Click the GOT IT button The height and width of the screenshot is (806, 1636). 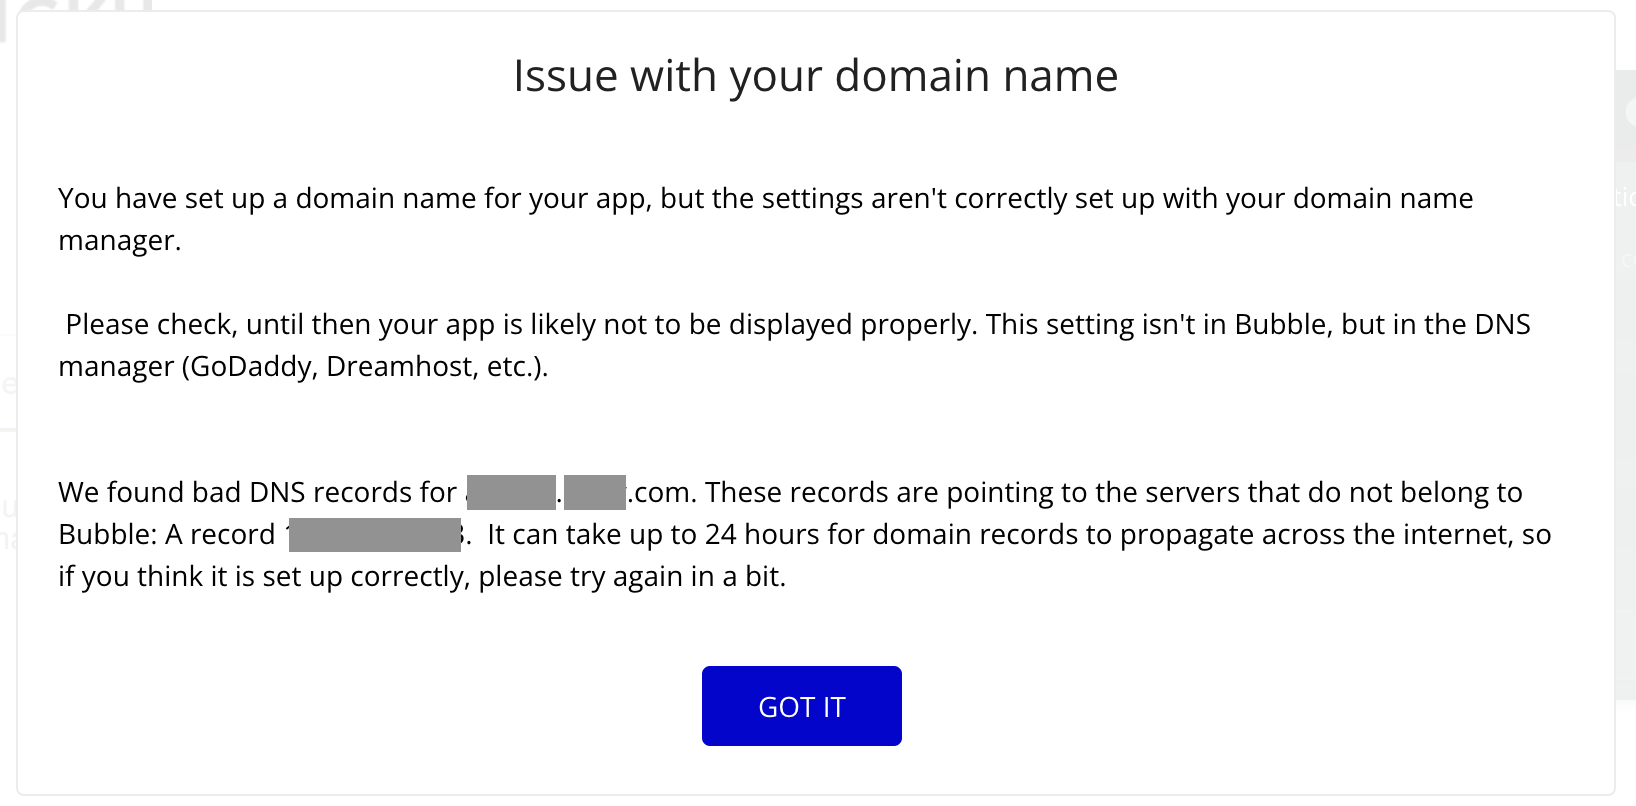click(x=801, y=706)
